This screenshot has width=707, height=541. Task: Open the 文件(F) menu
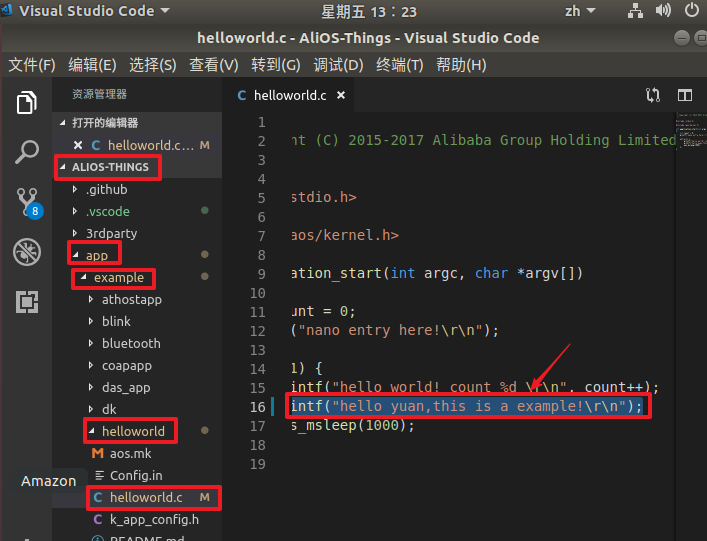(32, 65)
